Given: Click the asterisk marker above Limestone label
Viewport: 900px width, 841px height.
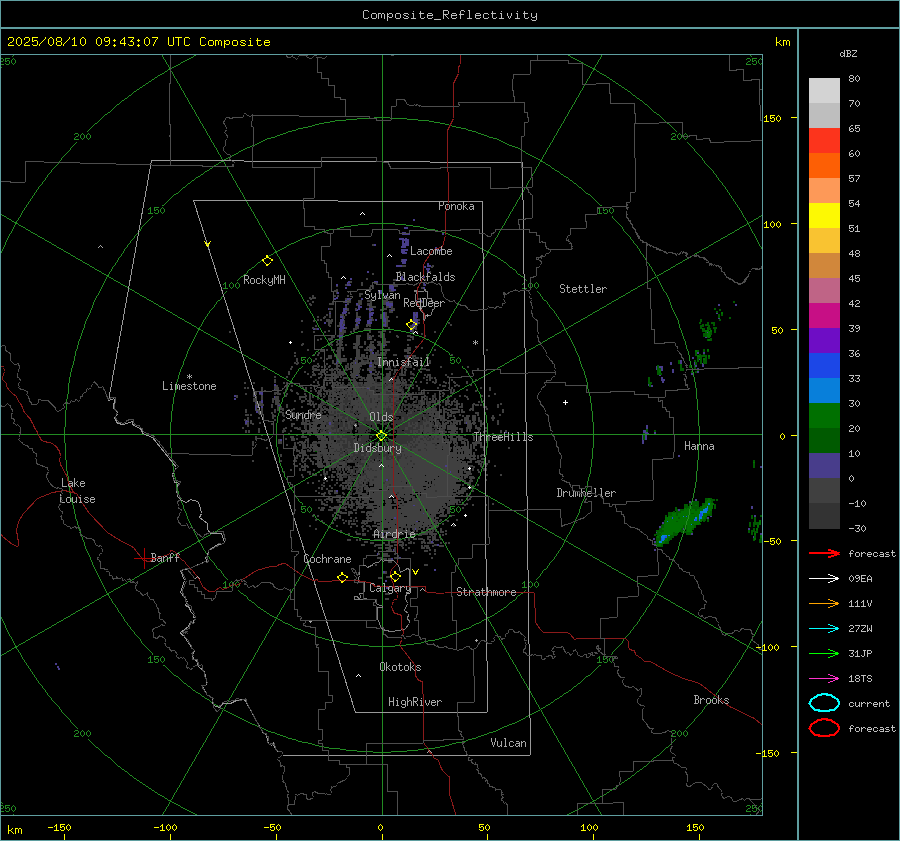Looking at the screenshot, I should click(x=189, y=377).
